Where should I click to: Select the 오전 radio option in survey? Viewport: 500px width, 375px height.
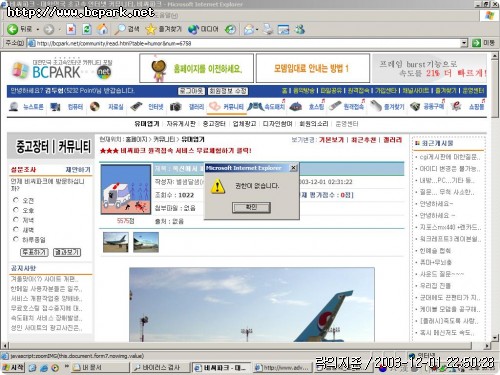16,200
